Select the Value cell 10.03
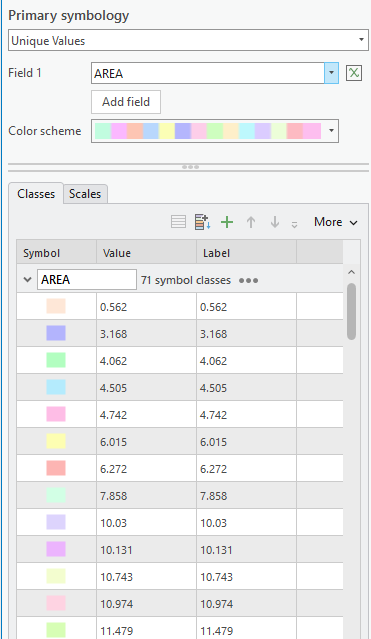 tap(146, 522)
